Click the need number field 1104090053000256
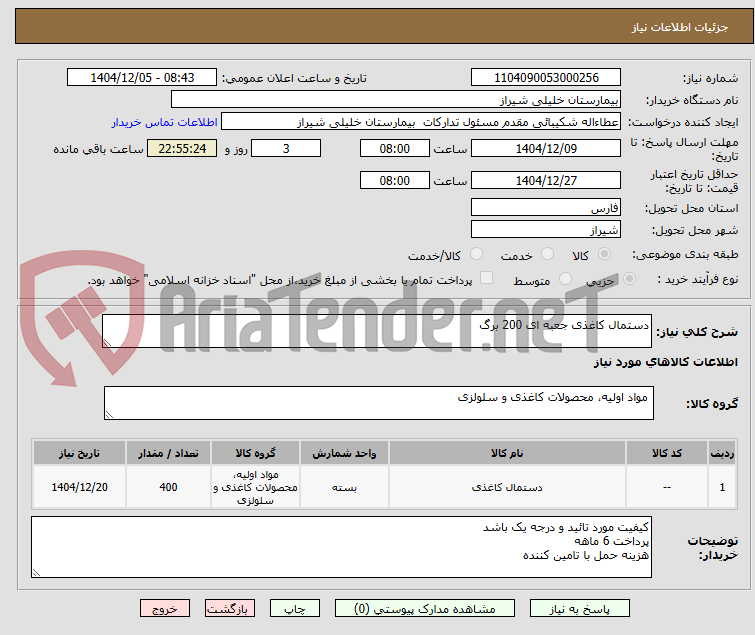 point(546,78)
